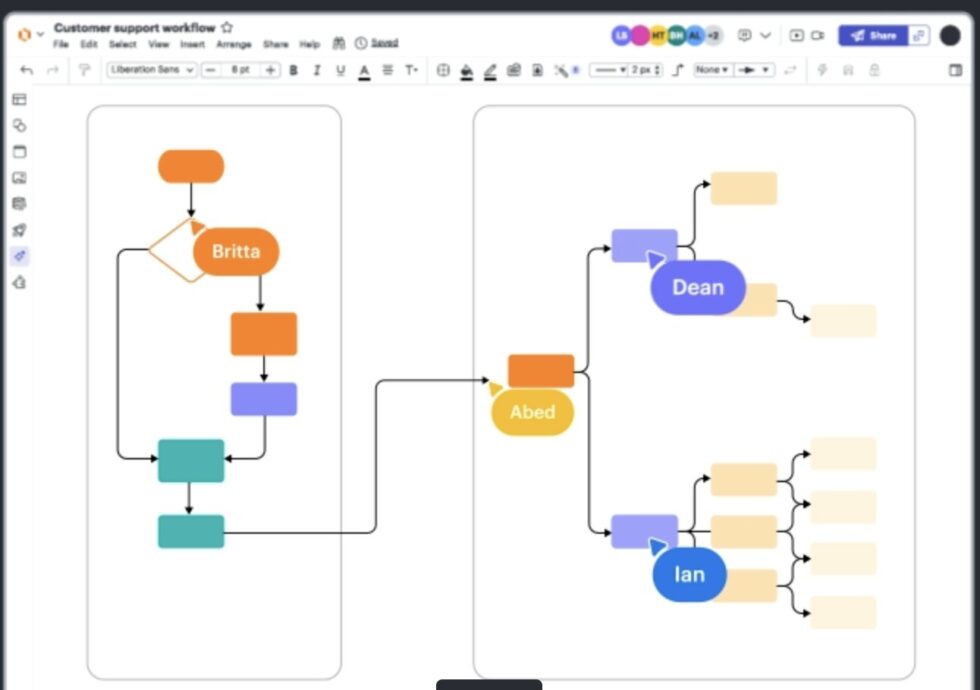Select the Line color tool

(x=492, y=70)
